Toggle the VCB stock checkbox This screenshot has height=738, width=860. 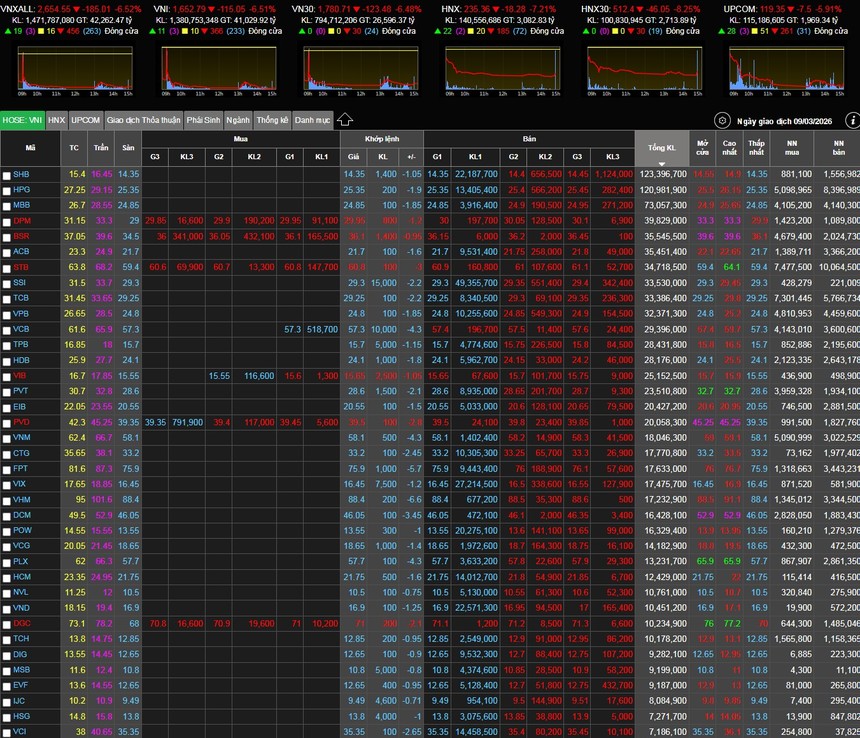tap(7, 329)
